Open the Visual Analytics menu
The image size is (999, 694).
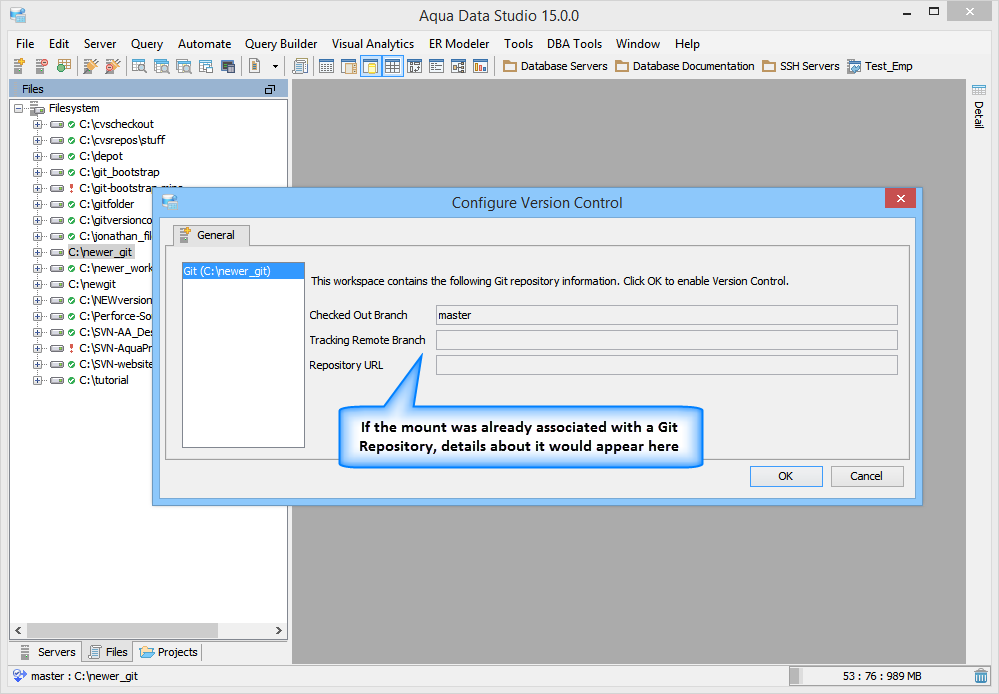(x=373, y=44)
